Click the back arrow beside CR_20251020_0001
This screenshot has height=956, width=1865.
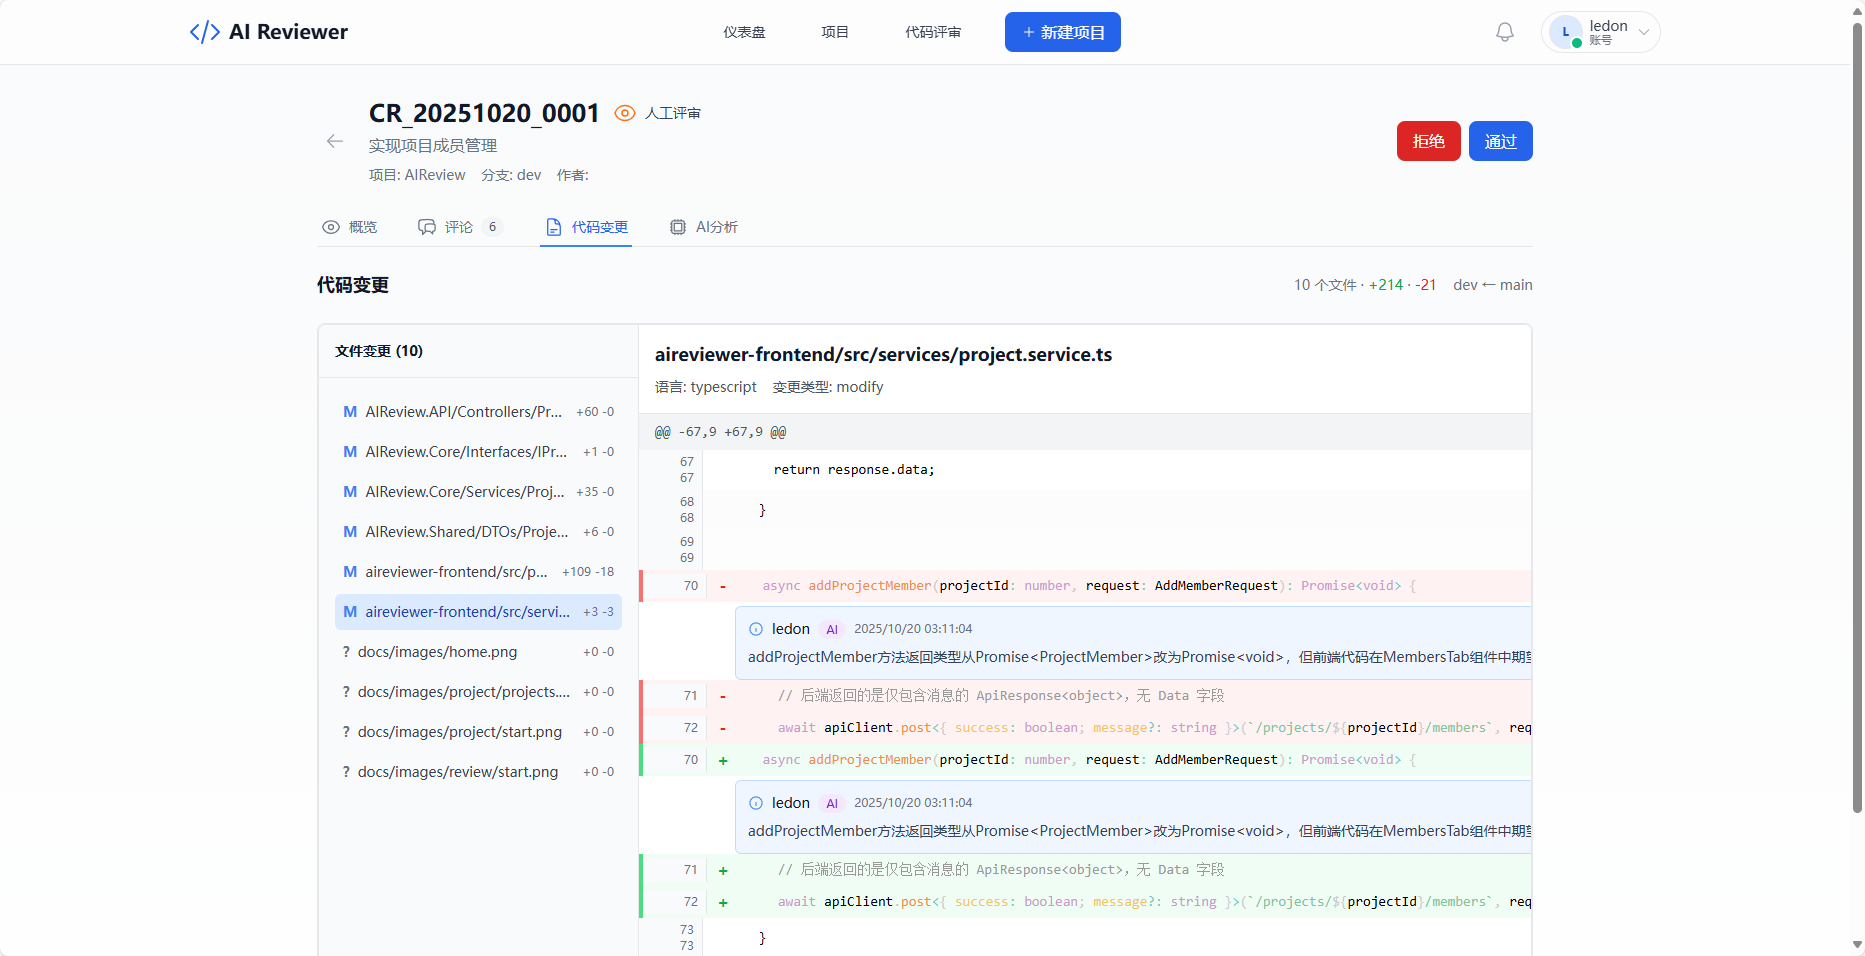[335, 141]
